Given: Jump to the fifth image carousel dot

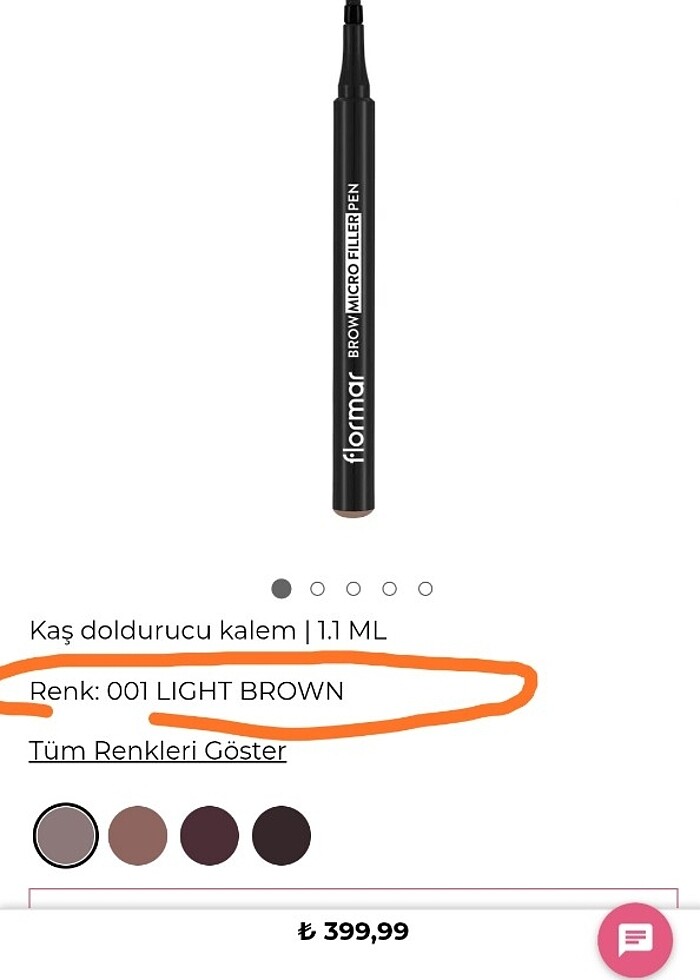Looking at the screenshot, I should tap(426, 589).
